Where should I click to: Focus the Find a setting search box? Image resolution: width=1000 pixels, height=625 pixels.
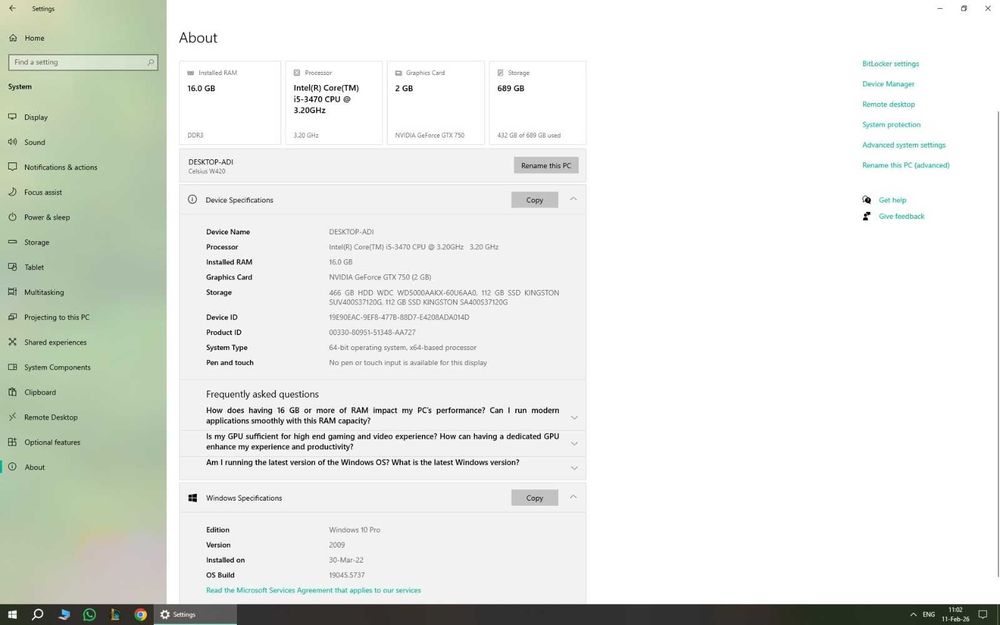83,62
